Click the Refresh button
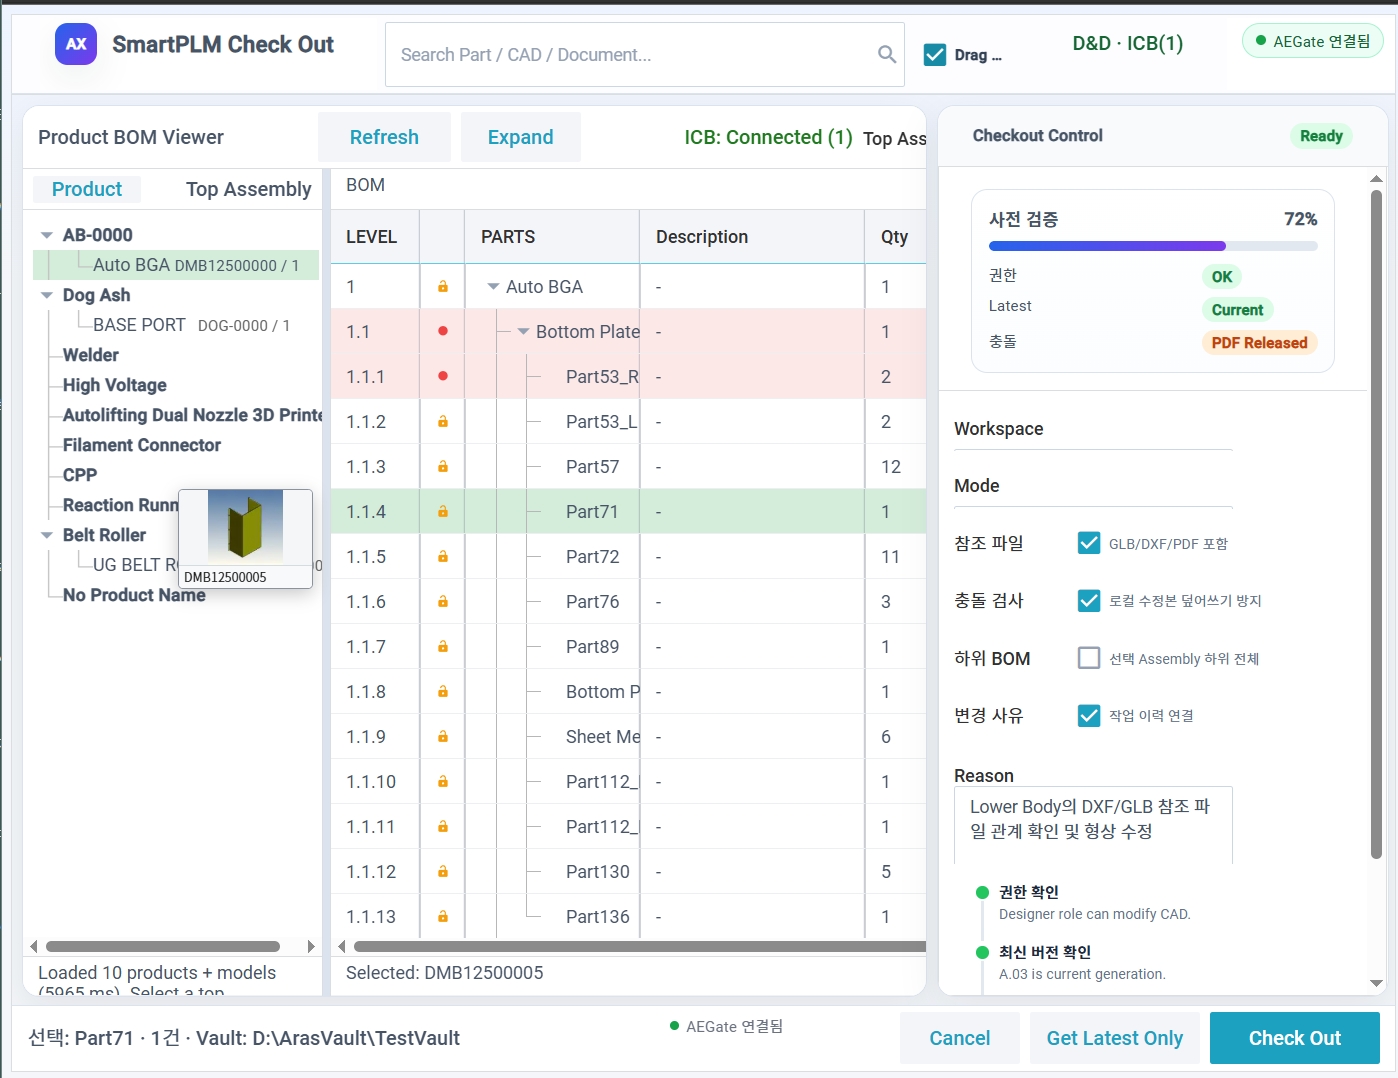Screen dimensions: 1398x1078 [384, 137]
